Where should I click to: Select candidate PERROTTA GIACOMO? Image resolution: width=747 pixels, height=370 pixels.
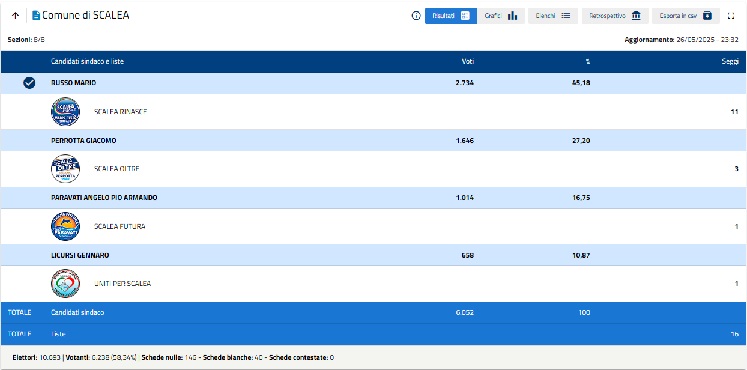point(83,141)
